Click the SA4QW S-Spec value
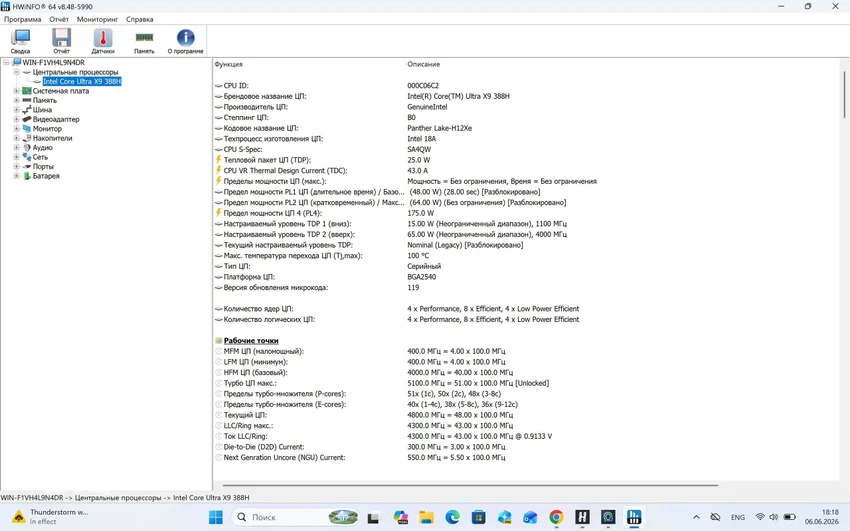This screenshot has width=850, height=531. tap(419, 150)
